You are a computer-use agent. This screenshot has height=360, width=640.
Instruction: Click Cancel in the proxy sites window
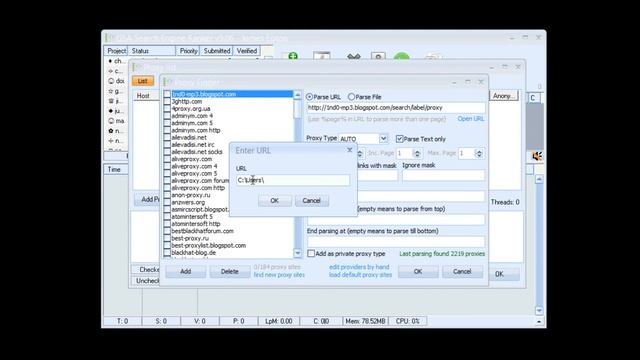[462, 271]
